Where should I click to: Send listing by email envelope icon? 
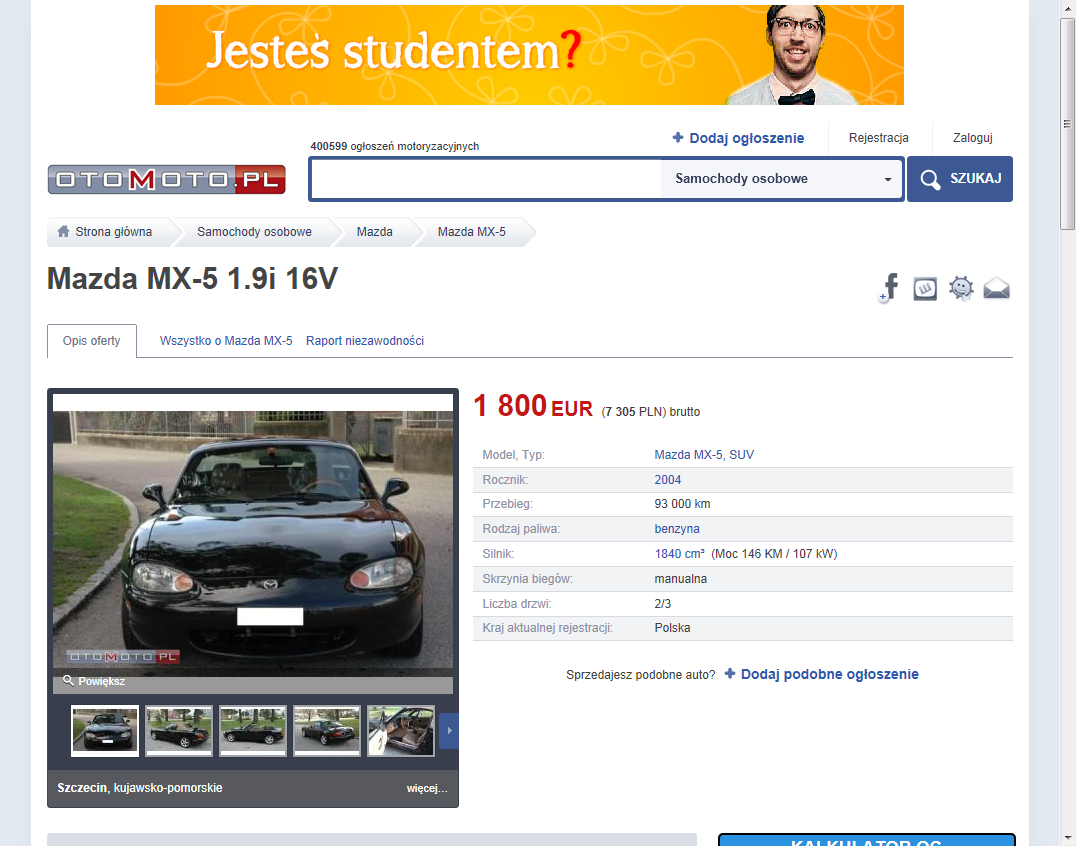[x=996, y=289]
